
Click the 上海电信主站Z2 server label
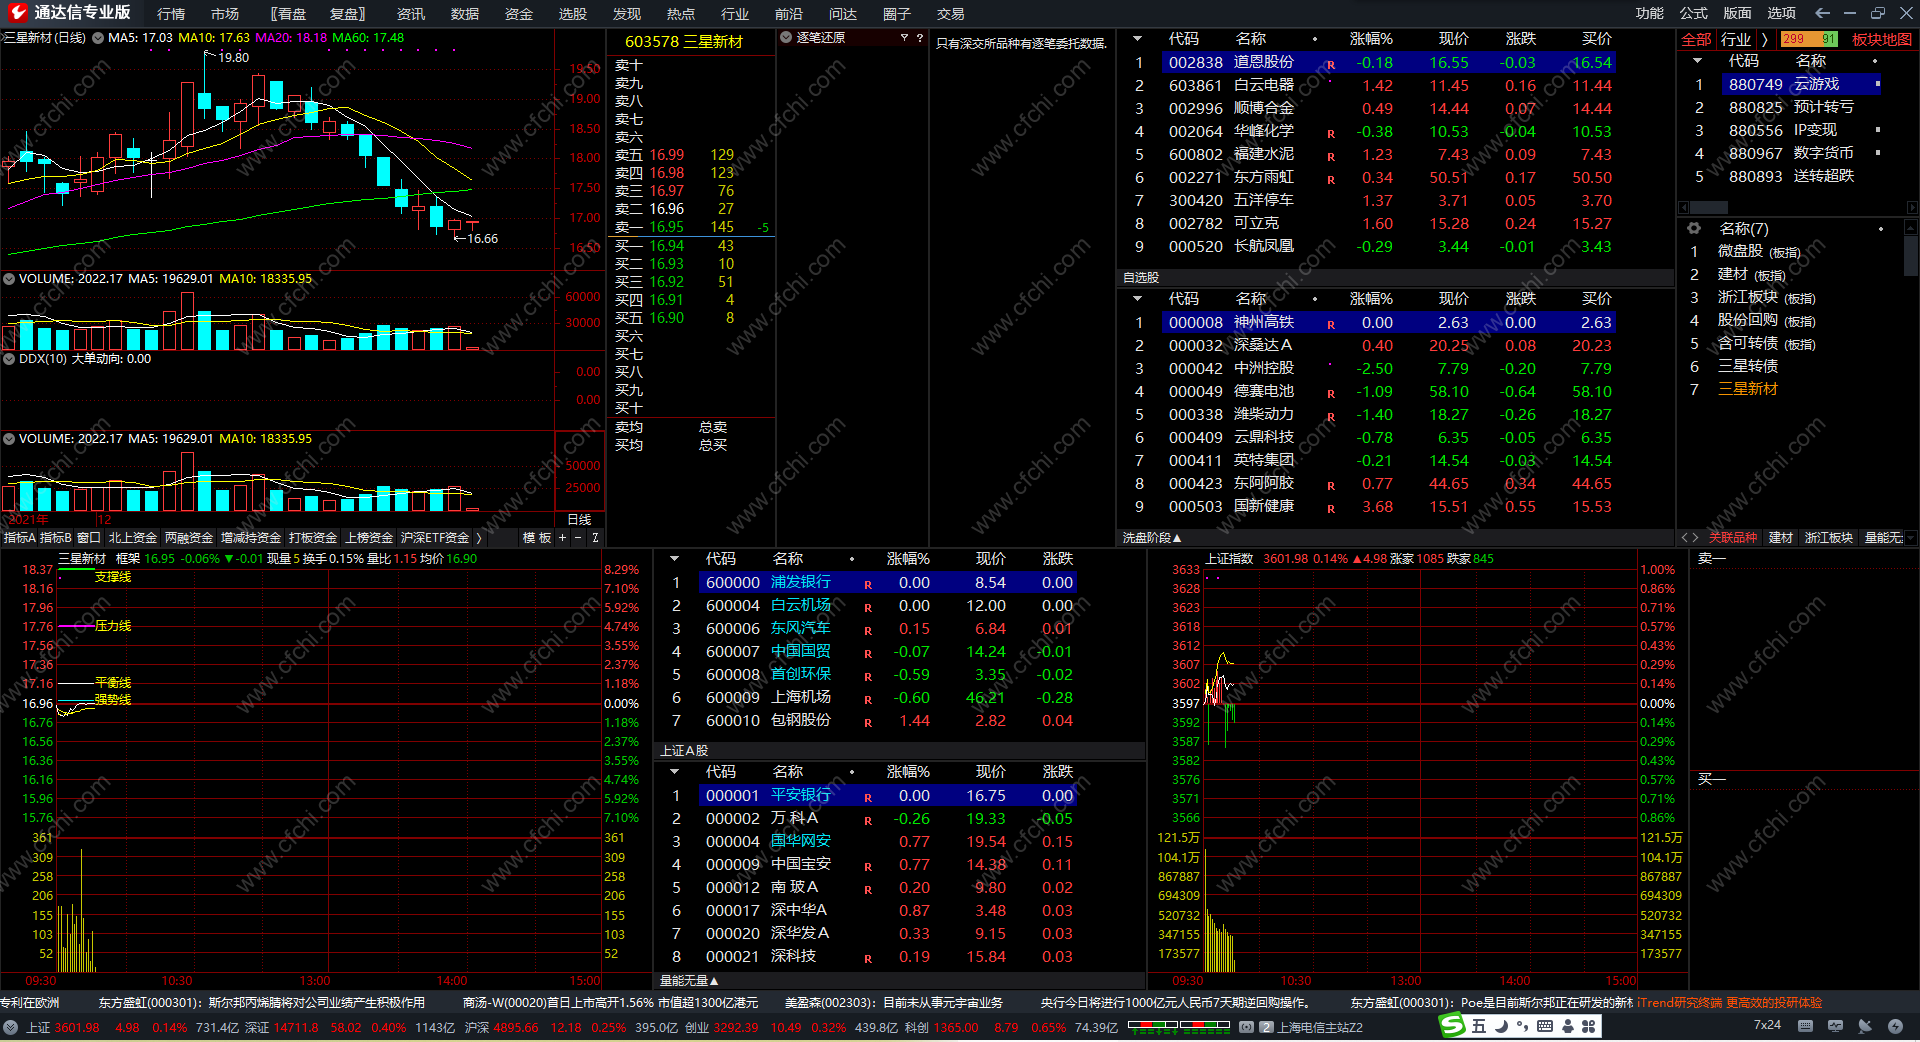[1320, 1027]
